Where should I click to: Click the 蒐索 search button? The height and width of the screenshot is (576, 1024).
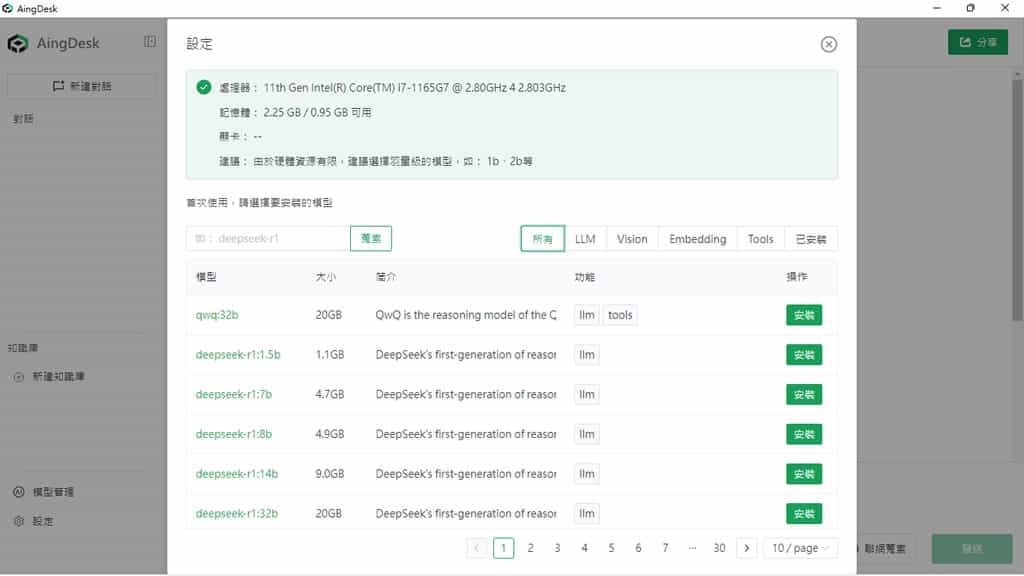[x=371, y=238]
